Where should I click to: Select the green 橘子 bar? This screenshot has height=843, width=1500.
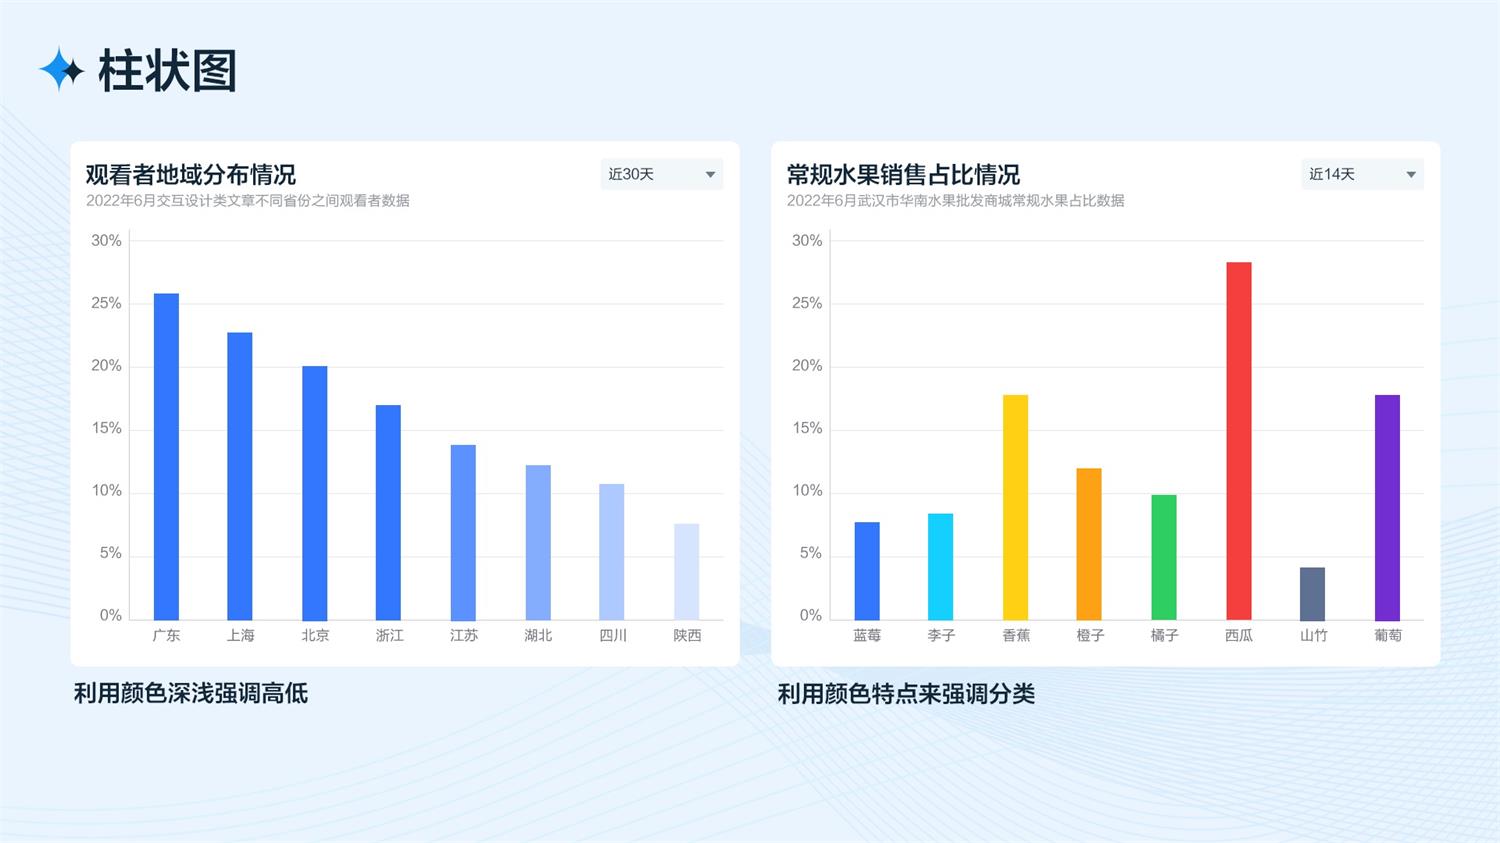click(1164, 557)
